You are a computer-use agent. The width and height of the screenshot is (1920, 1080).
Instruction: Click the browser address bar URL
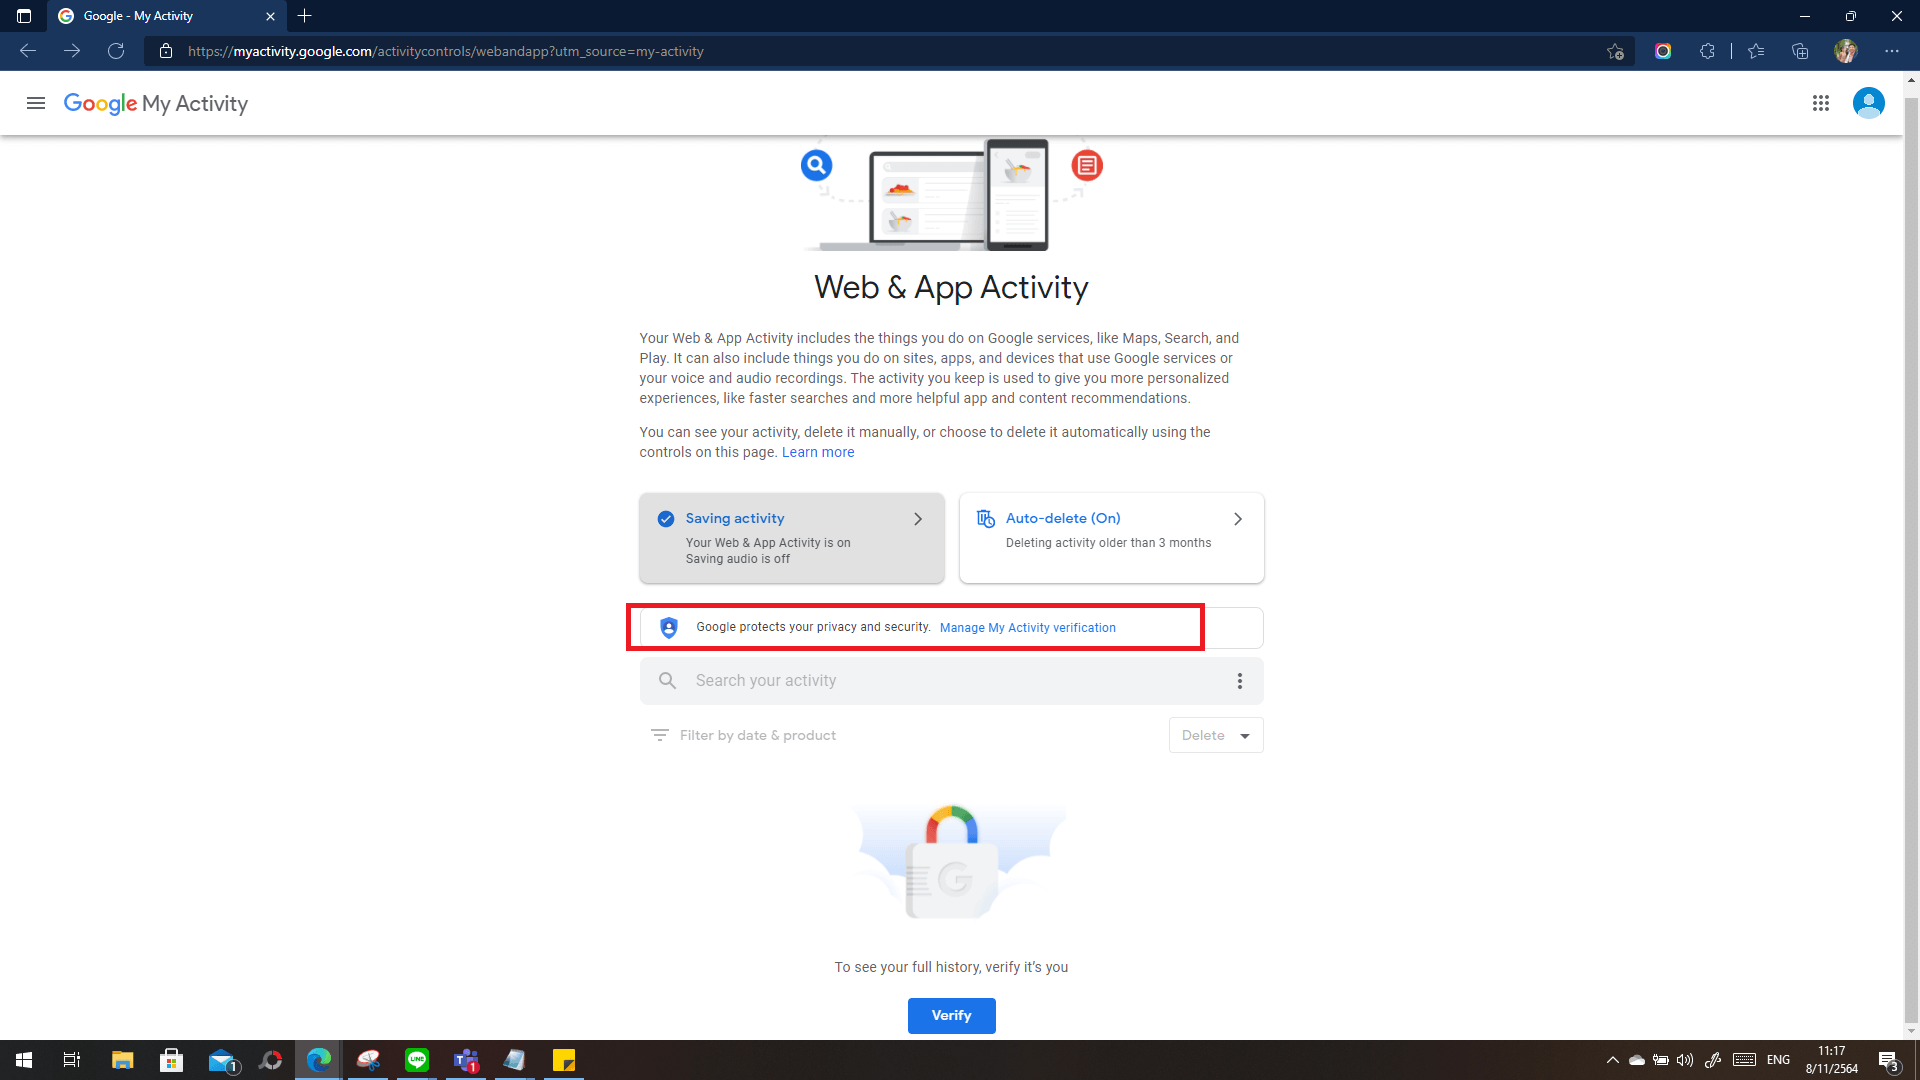tap(446, 51)
